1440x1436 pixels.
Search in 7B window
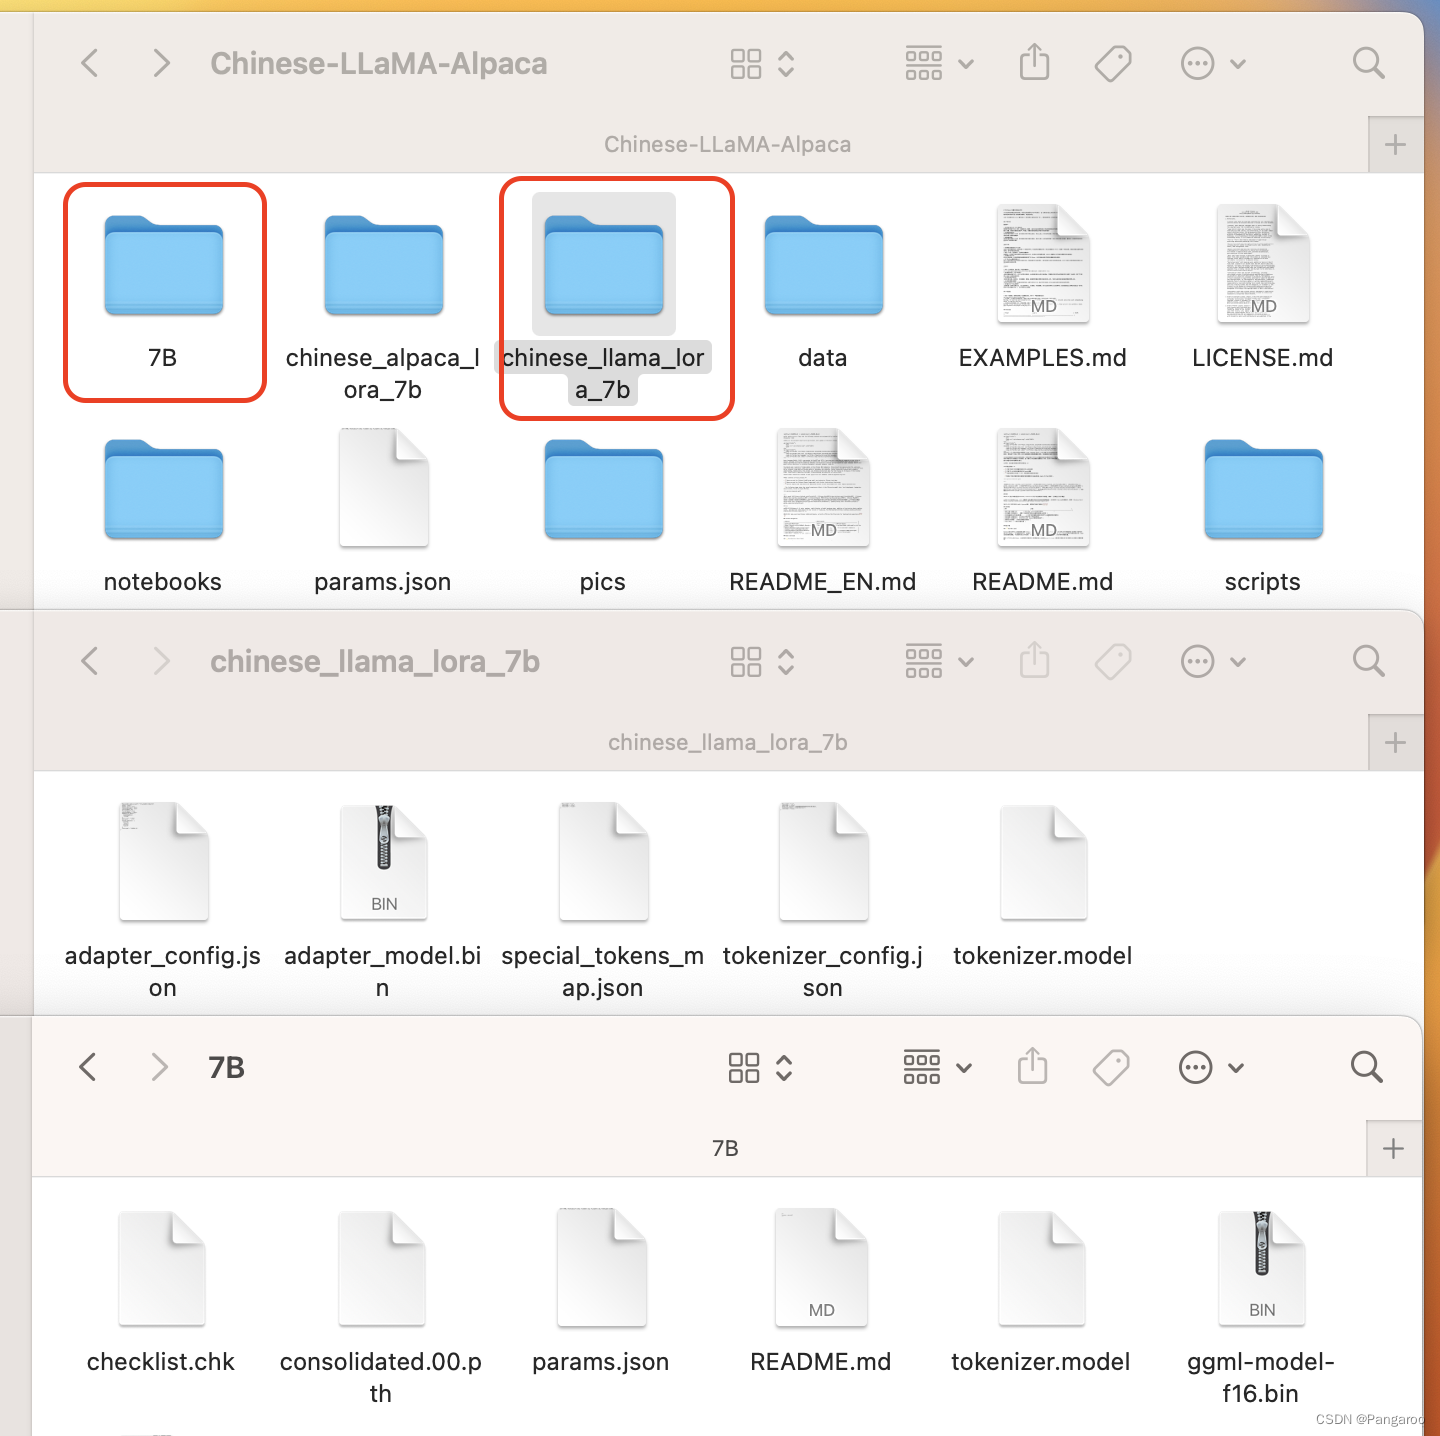[x=1366, y=1067]
